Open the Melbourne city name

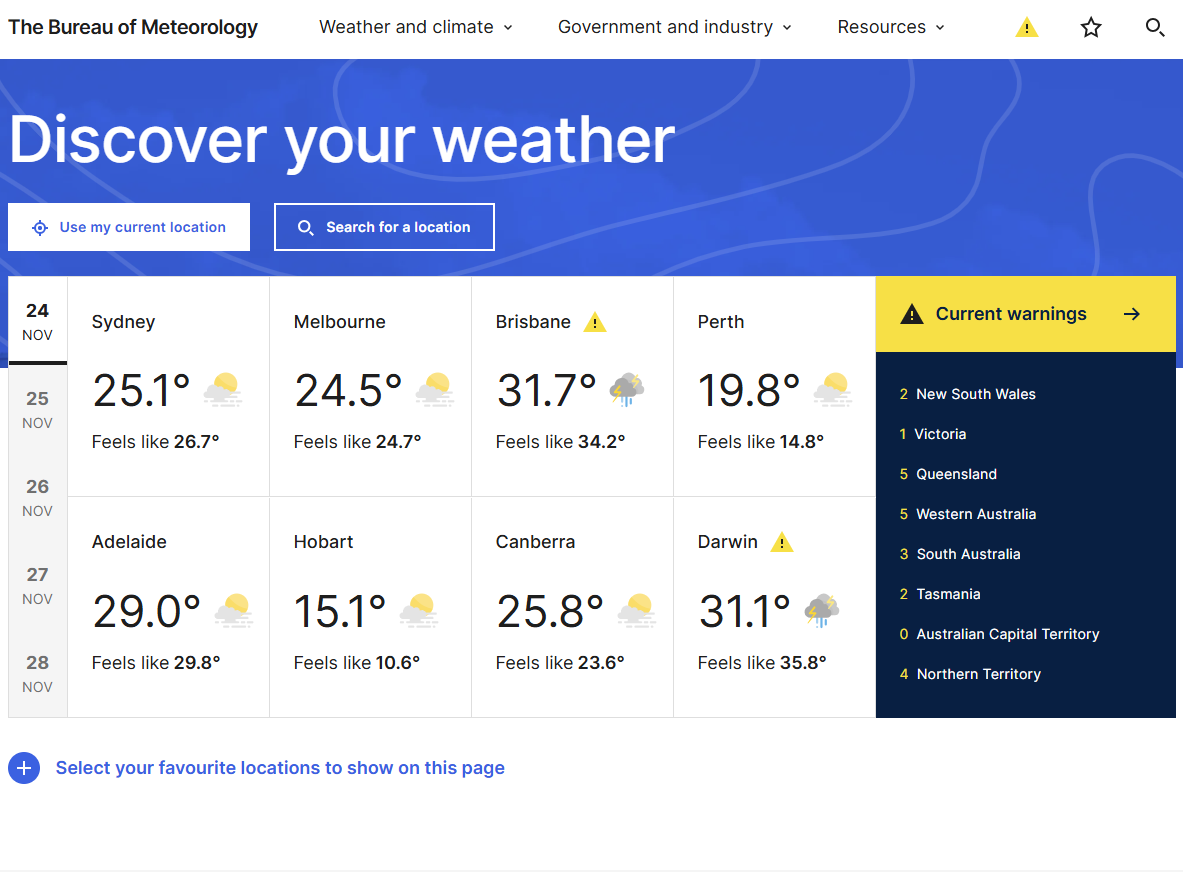click(340, 322)
